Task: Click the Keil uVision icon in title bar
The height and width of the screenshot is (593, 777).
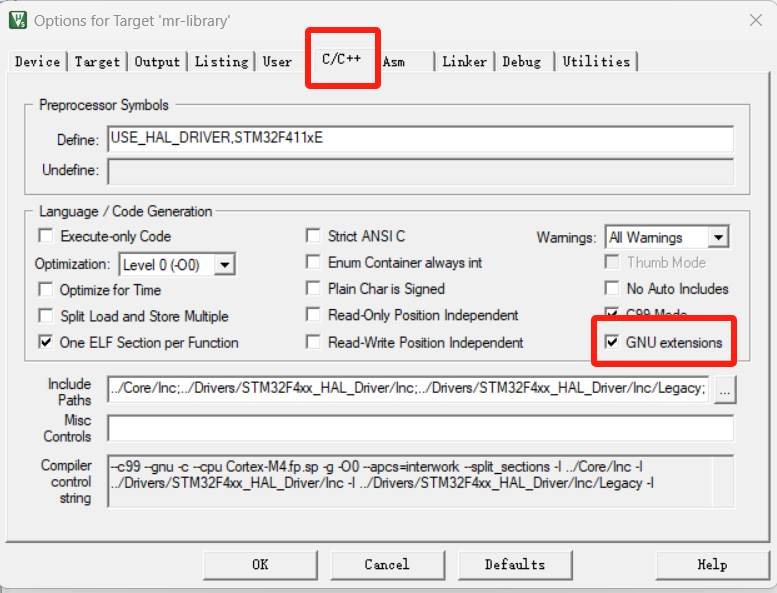Action: pos(17,20)
